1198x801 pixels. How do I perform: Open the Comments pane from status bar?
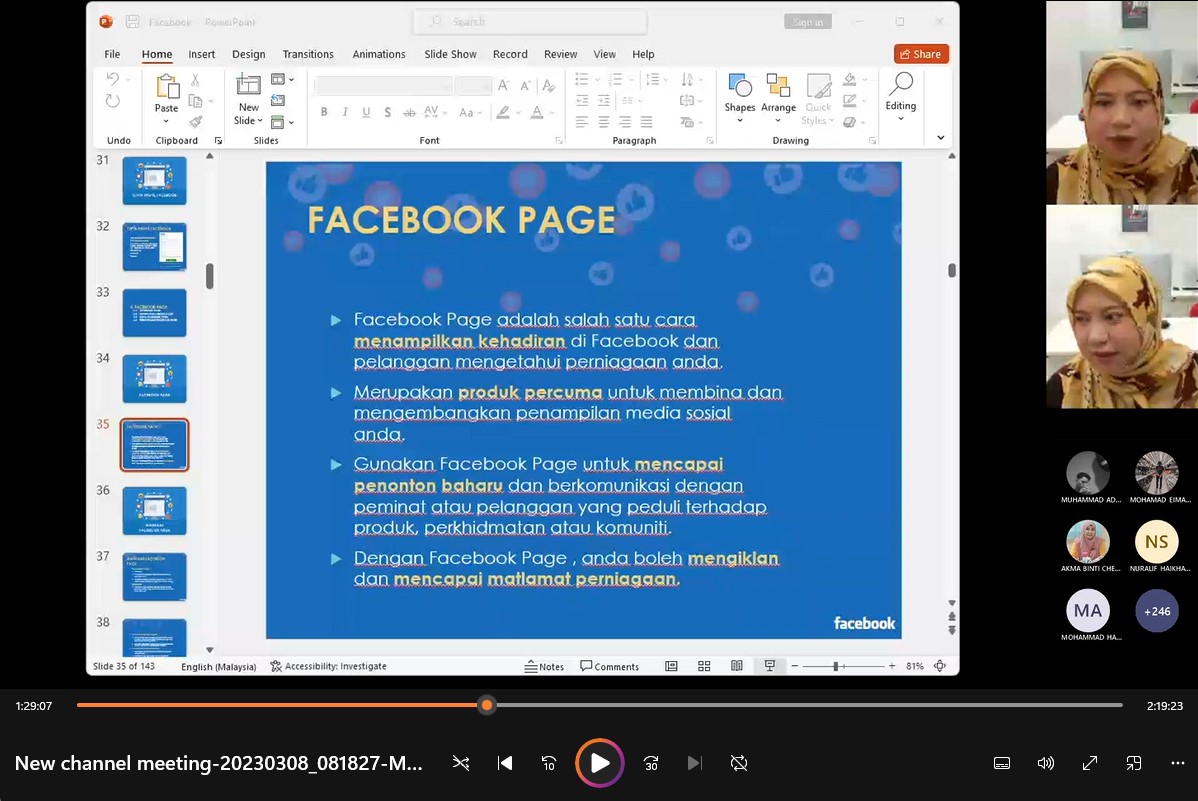click(x=610, y=666)
